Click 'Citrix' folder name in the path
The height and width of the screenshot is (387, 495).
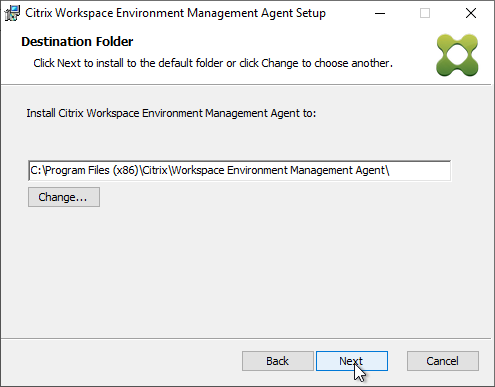point(155,170)
